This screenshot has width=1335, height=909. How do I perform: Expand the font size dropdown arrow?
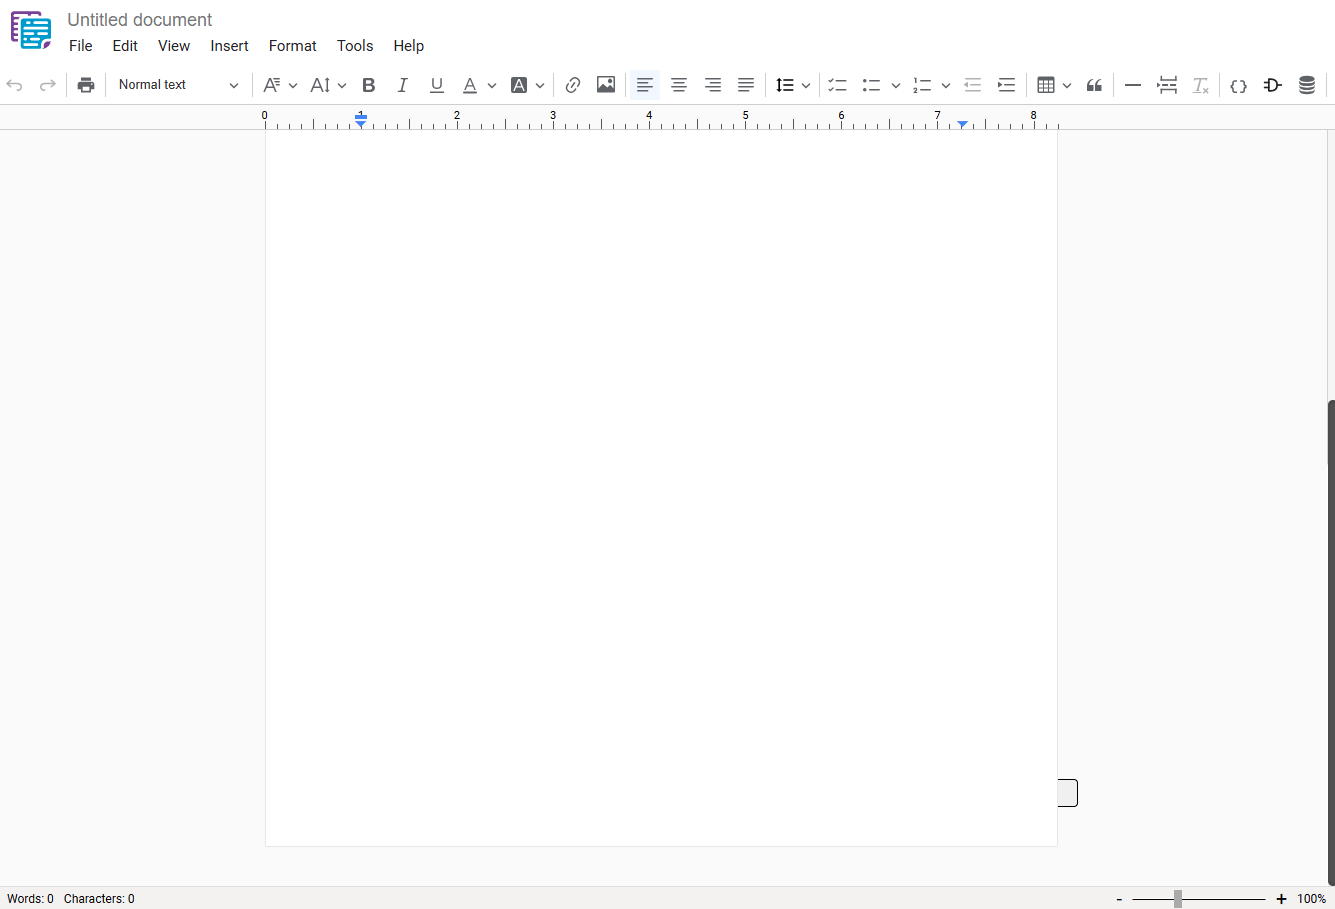(342, 86)
